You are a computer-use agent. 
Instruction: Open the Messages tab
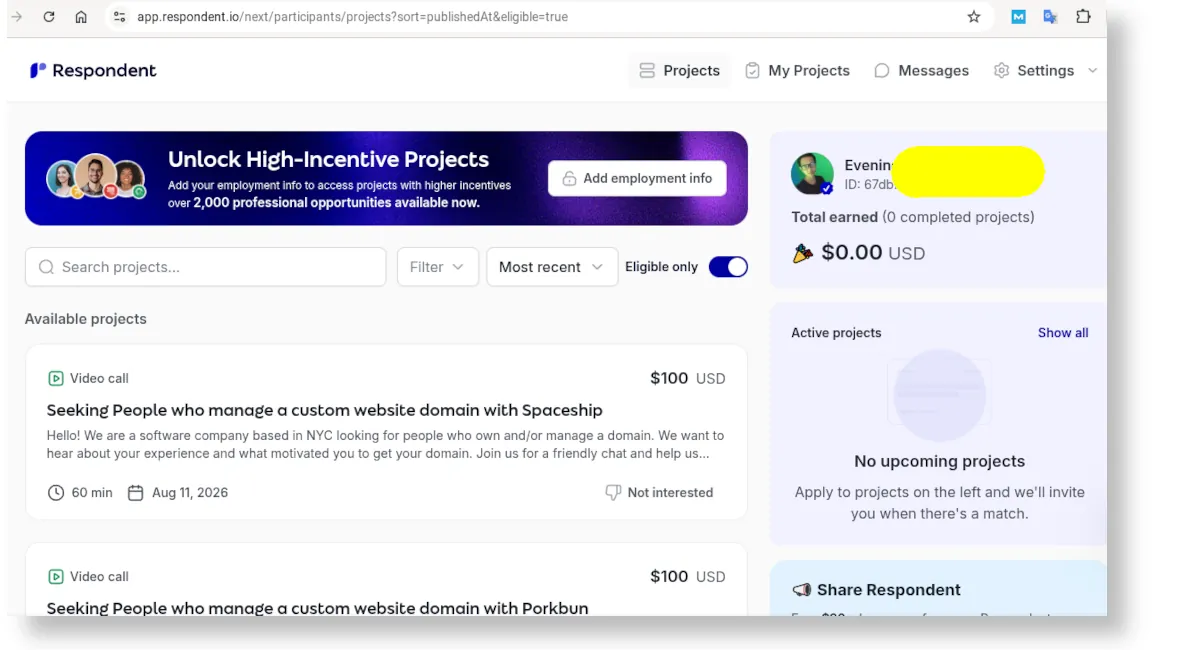point(921,70)
